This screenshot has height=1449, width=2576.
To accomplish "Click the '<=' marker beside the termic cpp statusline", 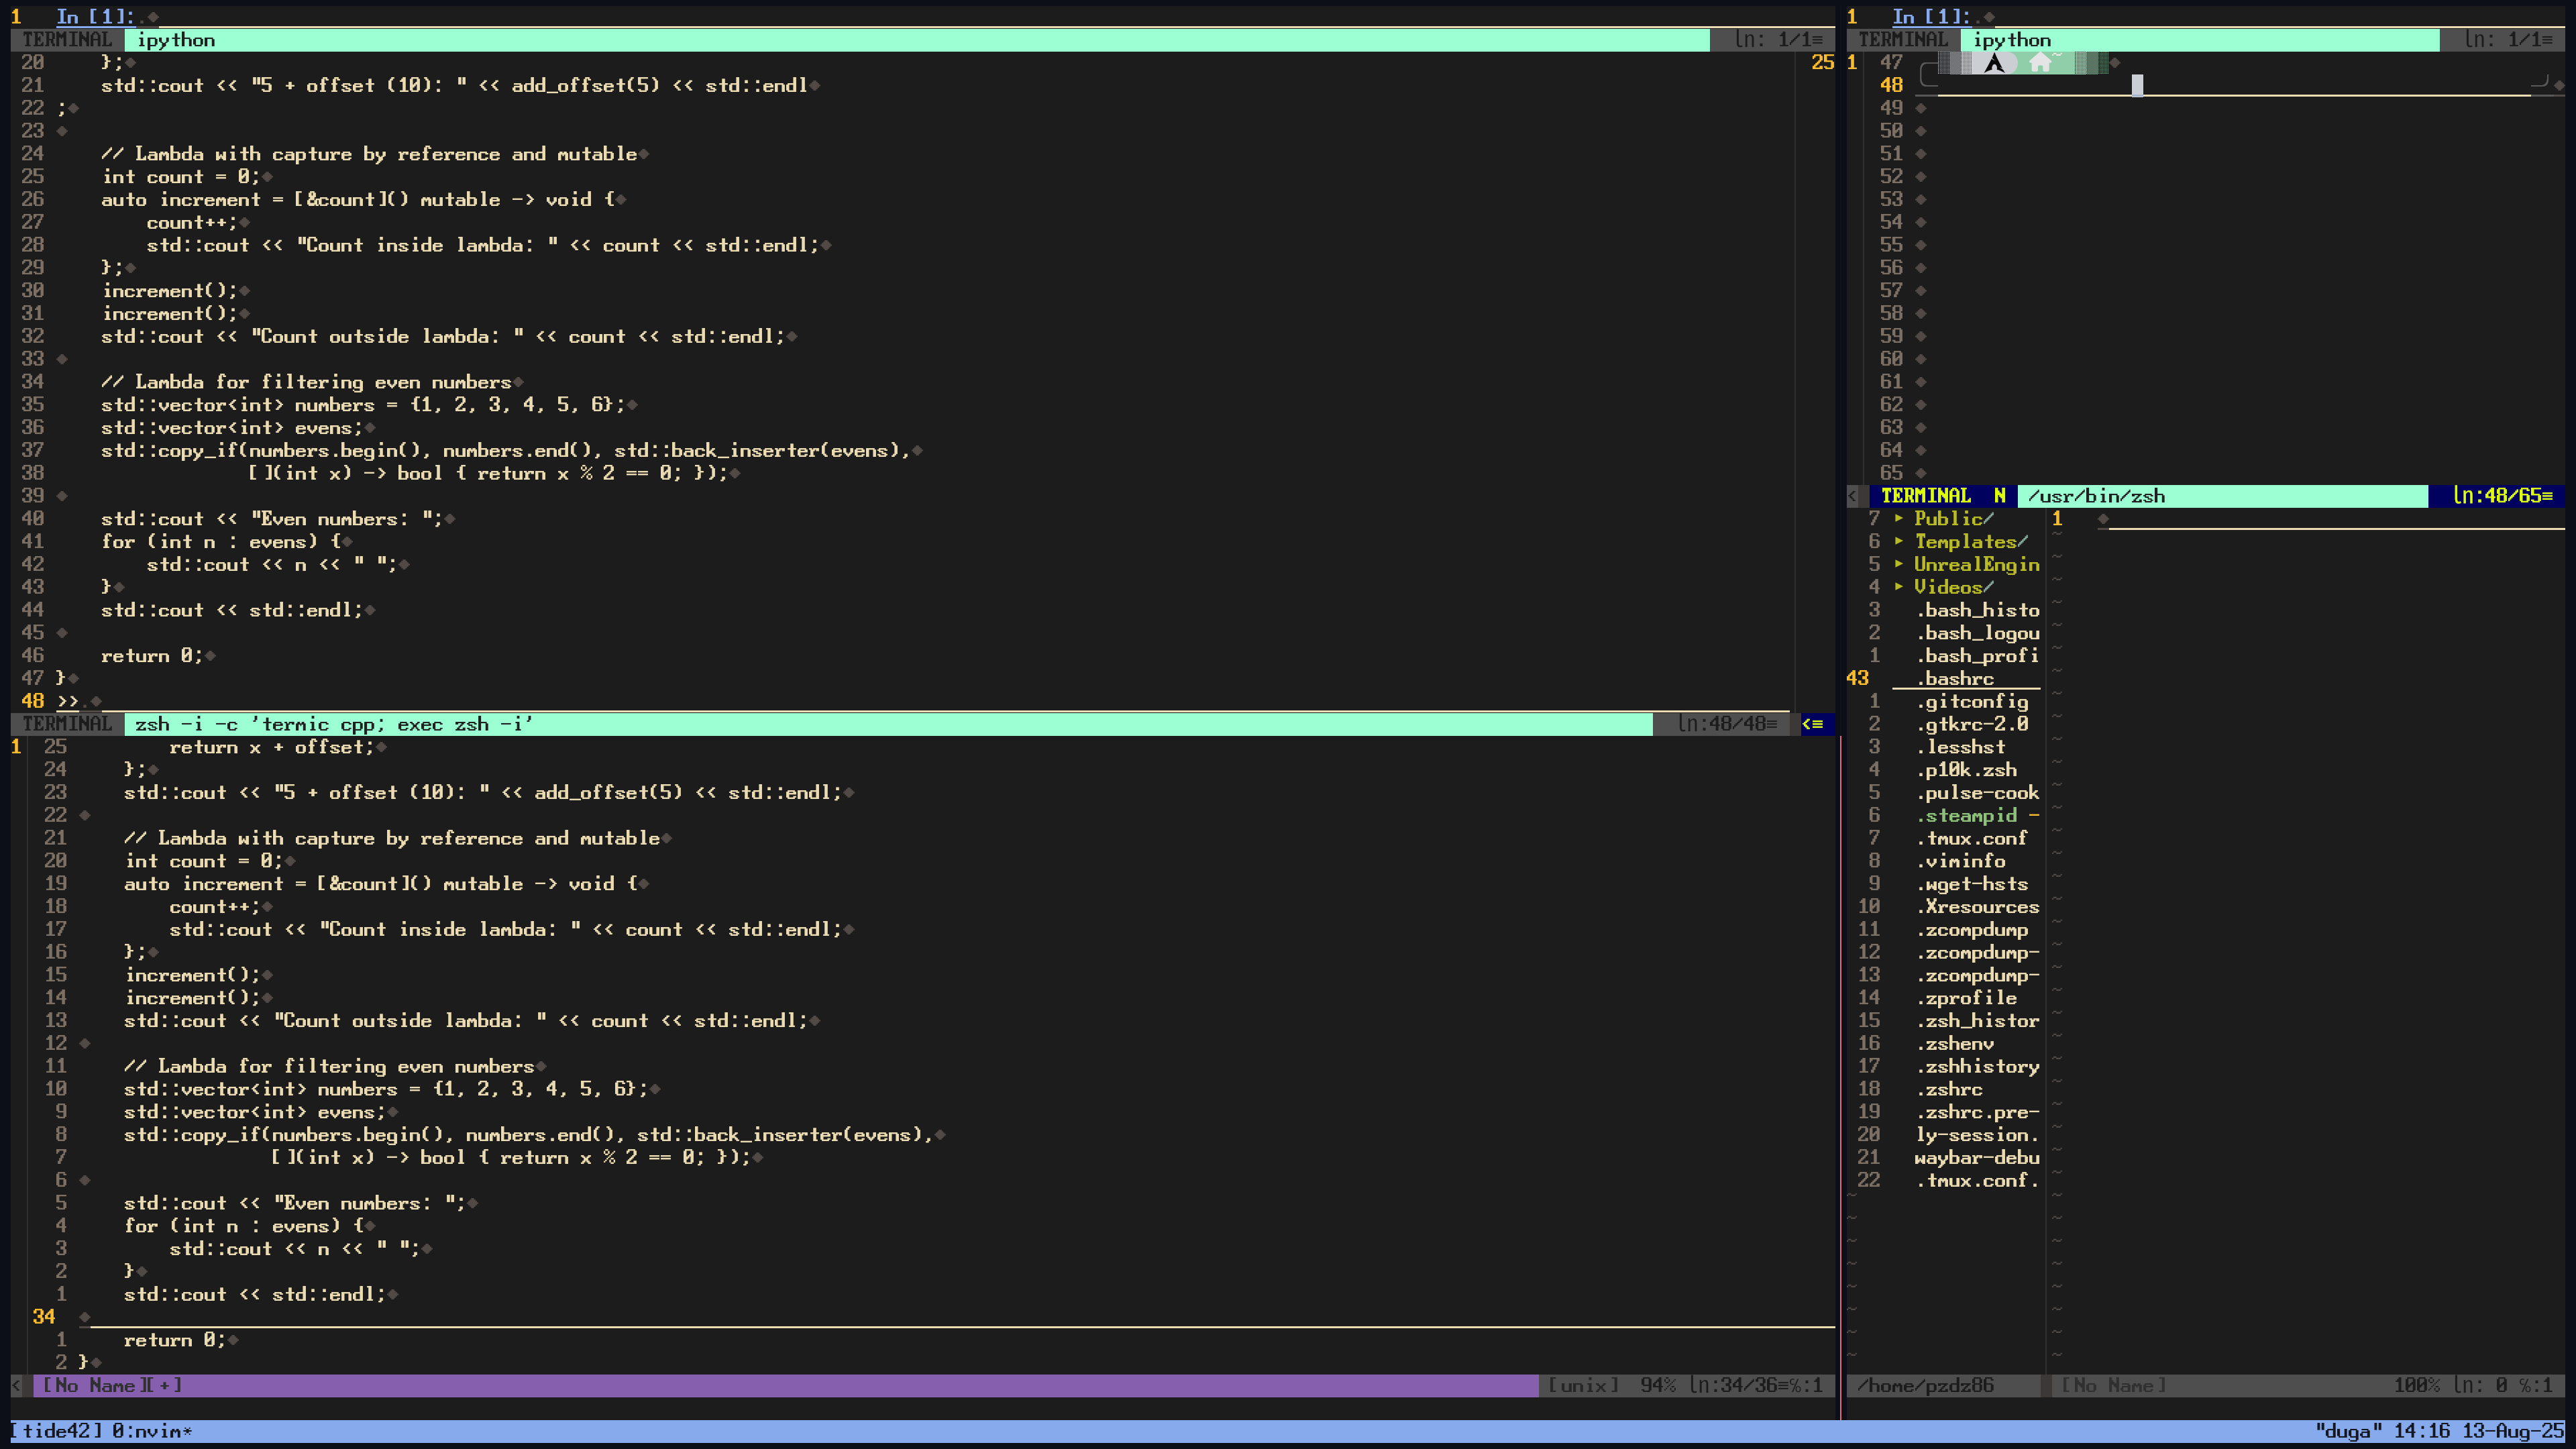I will click(1812, 724).
